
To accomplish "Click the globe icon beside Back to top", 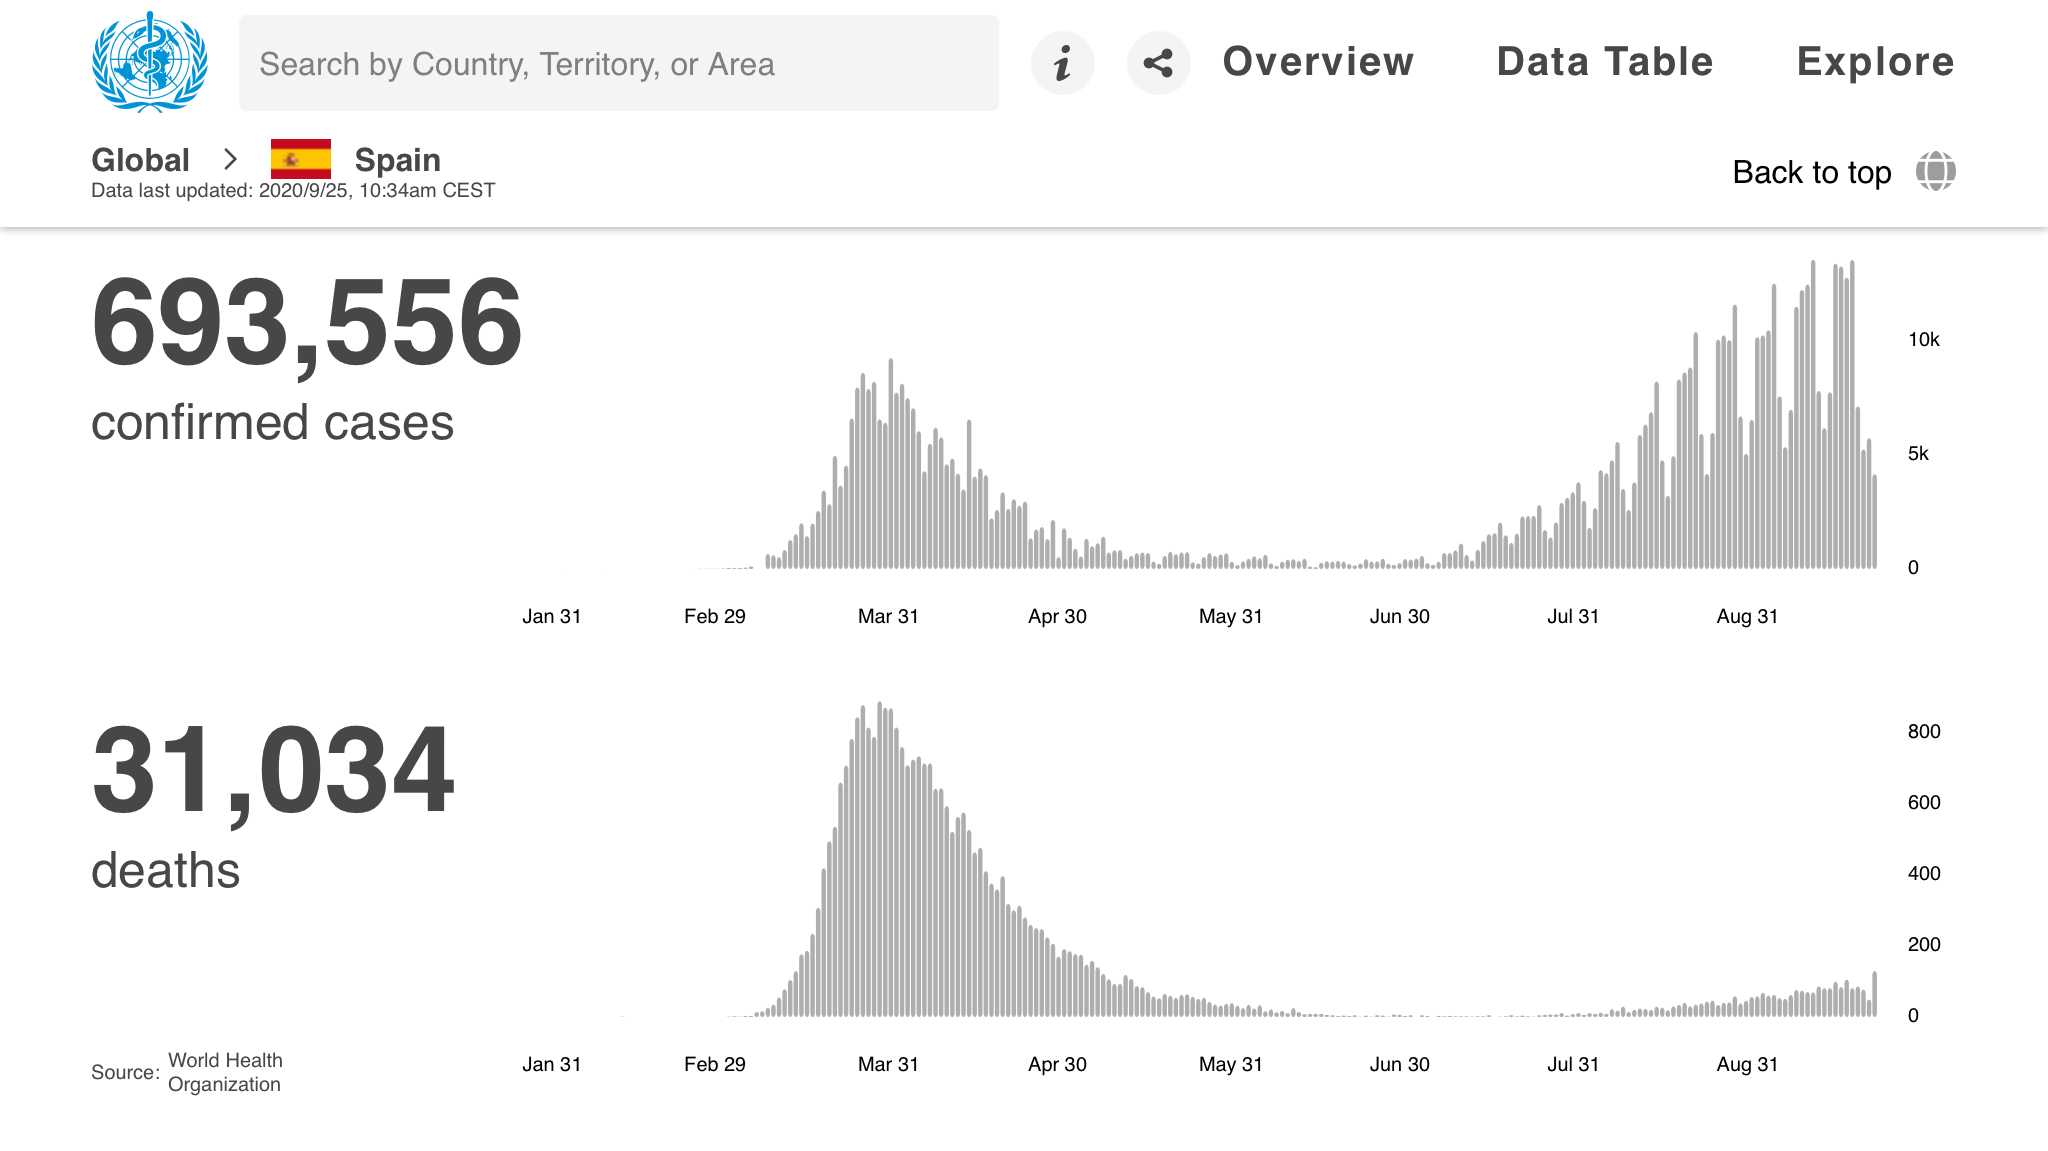I will pyautogui.click(x=1935, y=171).
